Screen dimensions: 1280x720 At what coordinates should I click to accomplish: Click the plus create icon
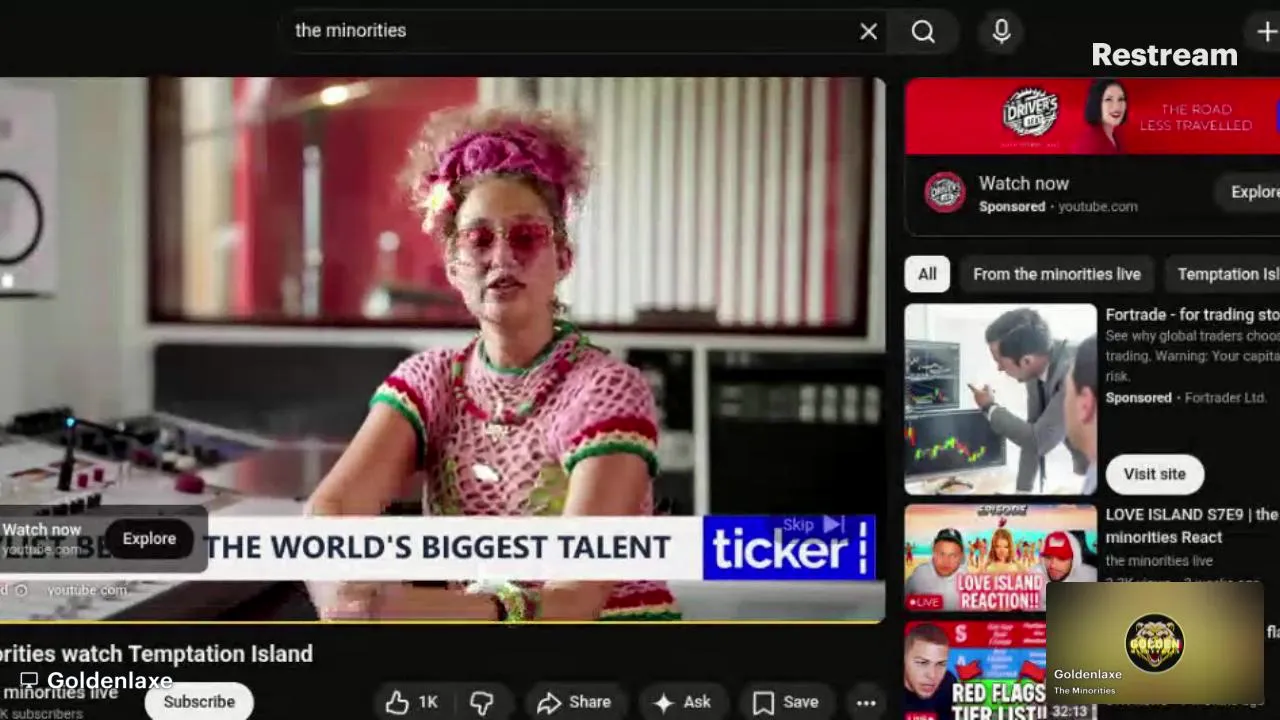[x=1266, y=32]
